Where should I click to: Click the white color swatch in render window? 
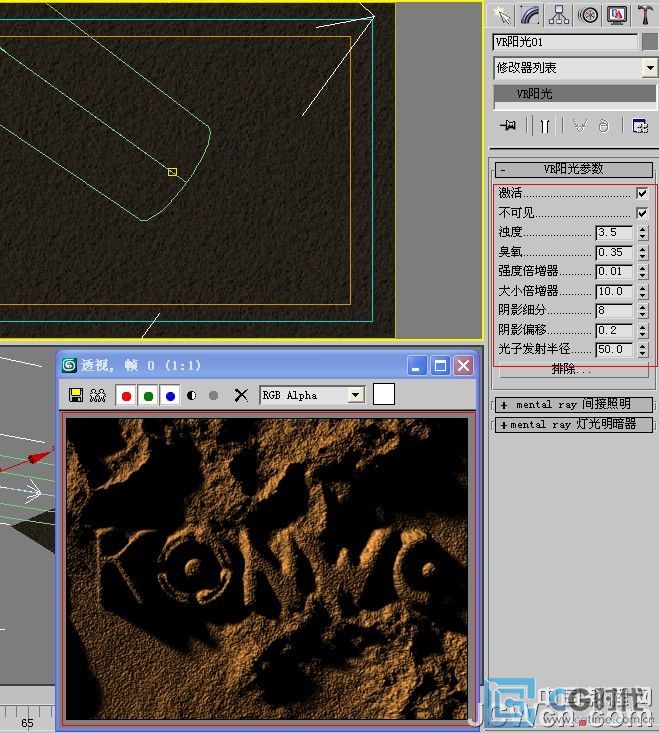[384, 394]
